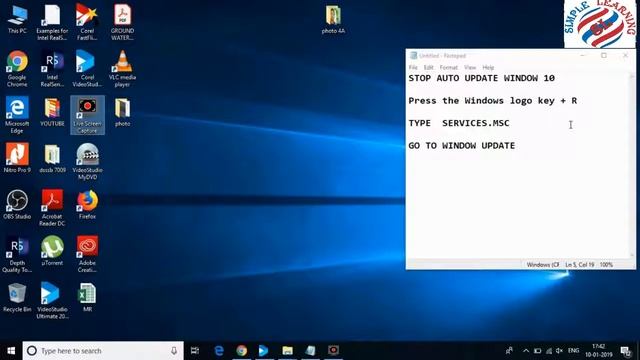This screenshot has height=360, width=640.
Task: Click the Windows Start button
Action: point(11,351)
